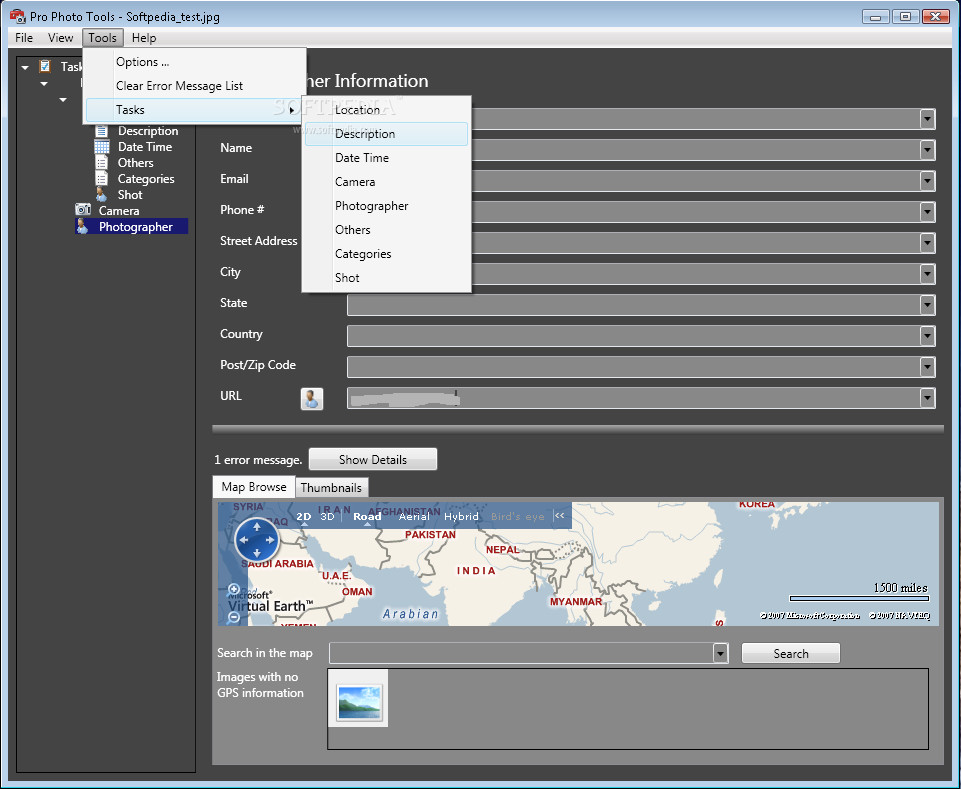Zoom out on the map
The width and height of the screenshot is (961, 789).
[234, 617]
